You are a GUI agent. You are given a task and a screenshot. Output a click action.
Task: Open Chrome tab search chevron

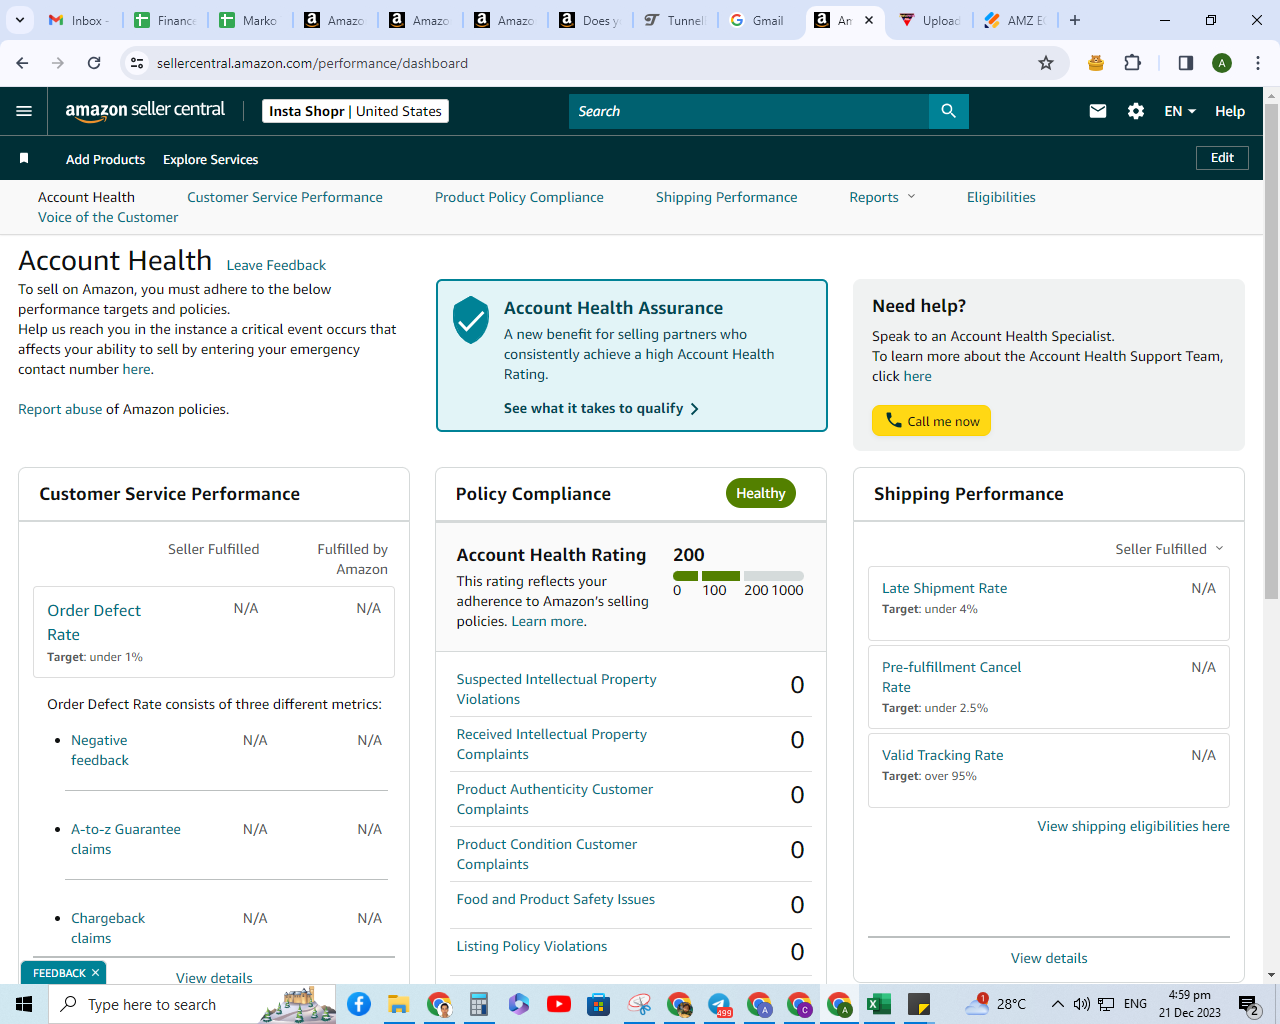[x=20, y=20]
